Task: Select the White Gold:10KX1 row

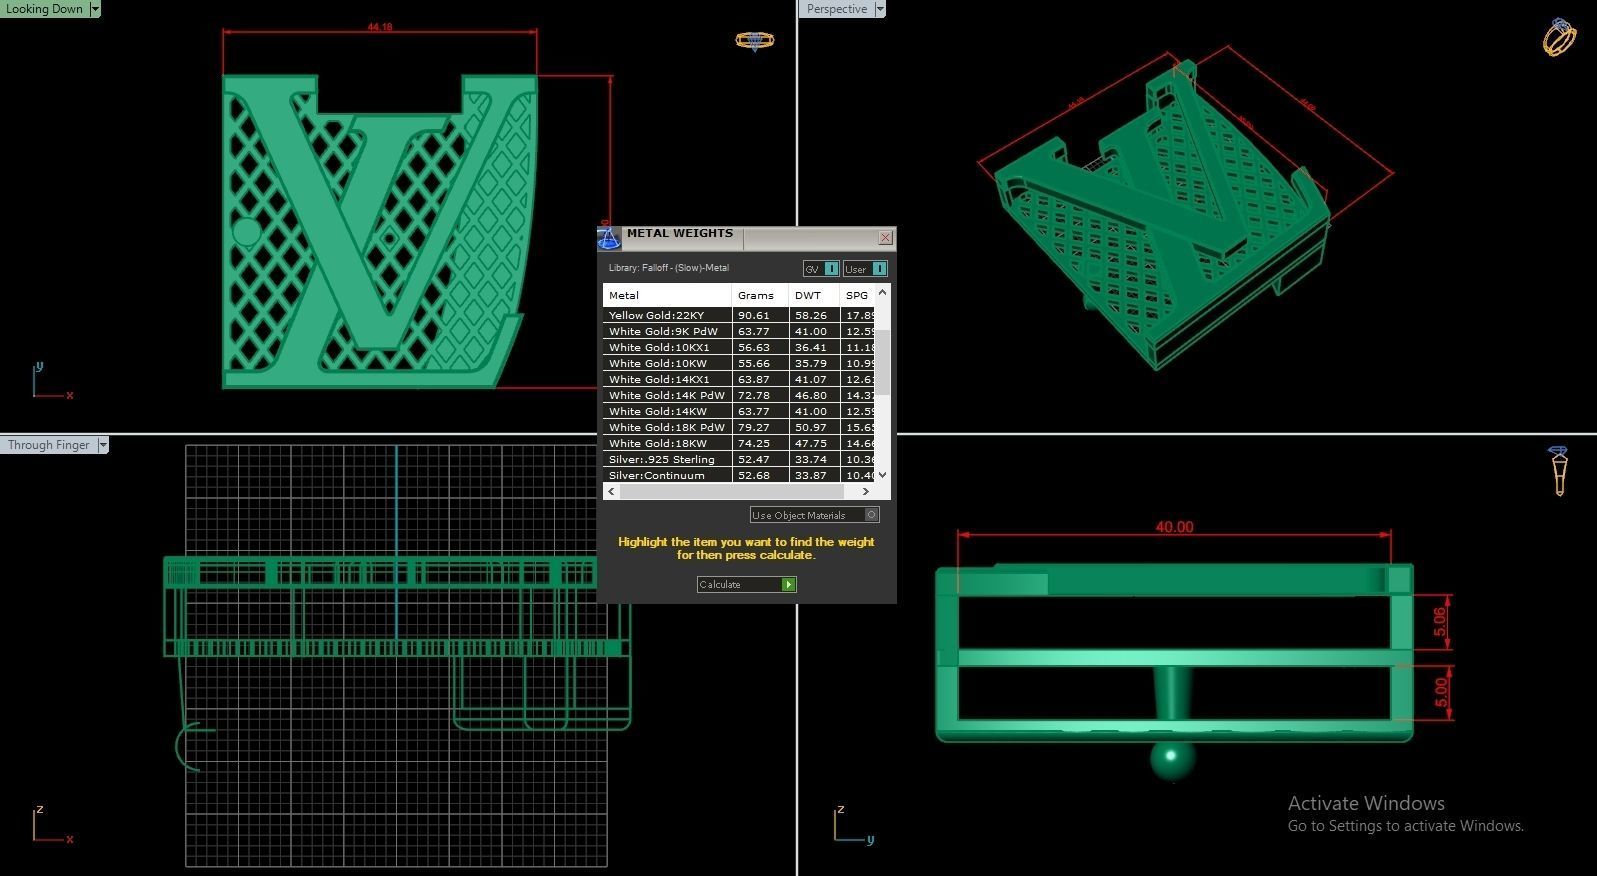Action: (739, 347)
